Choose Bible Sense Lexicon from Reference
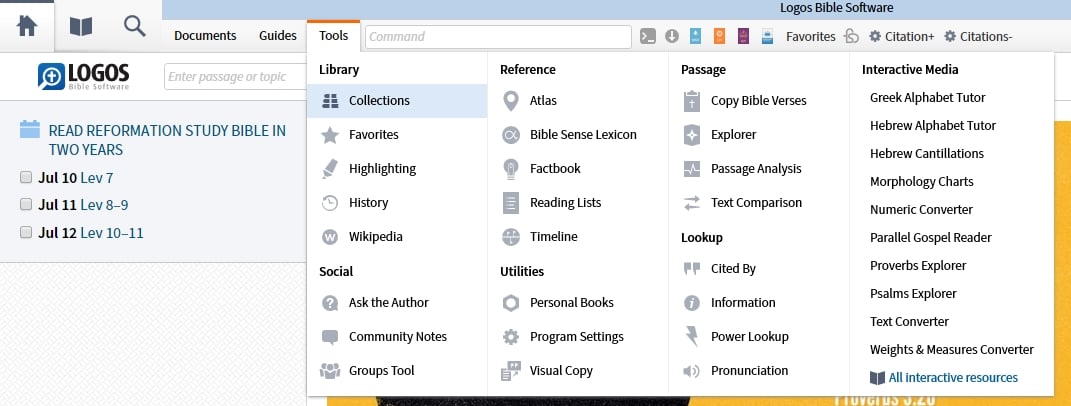 coord(583,134)
